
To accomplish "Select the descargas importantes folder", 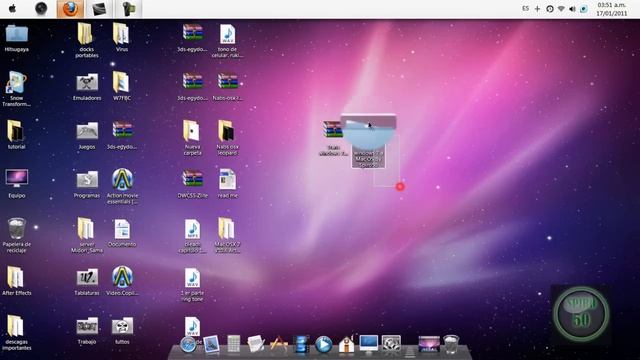I will click(16, 333).
